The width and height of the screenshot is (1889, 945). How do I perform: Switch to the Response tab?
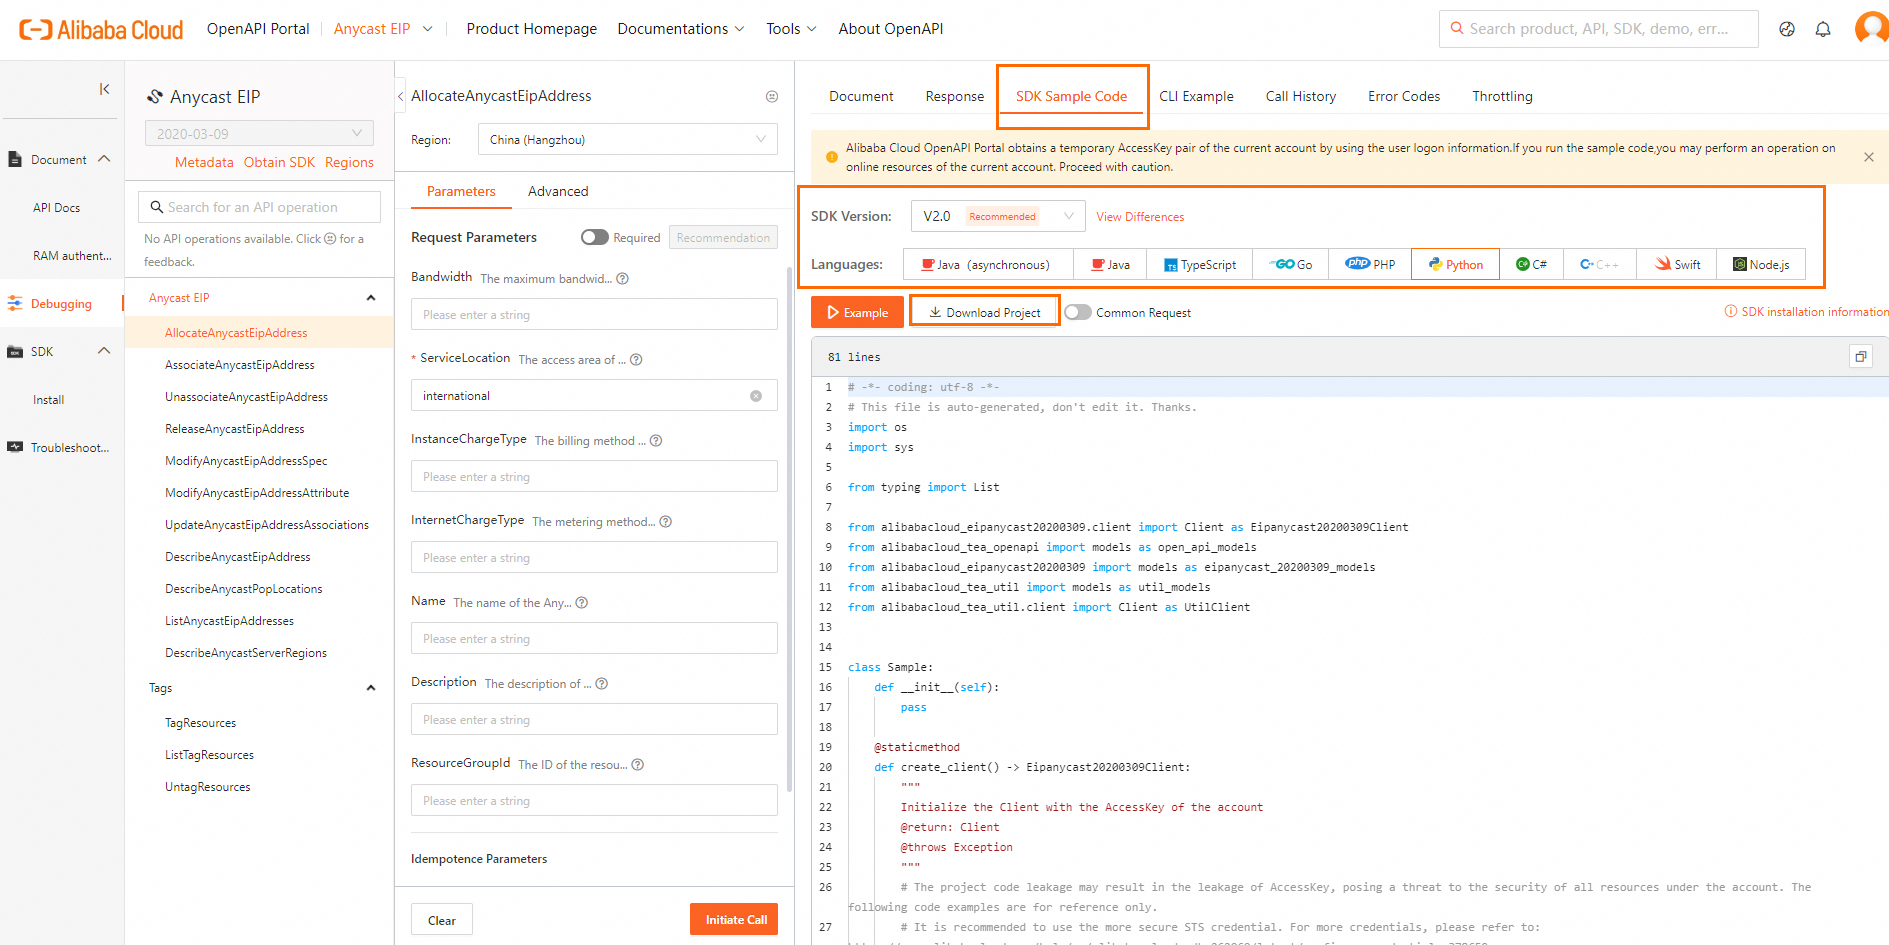point(955,97)
